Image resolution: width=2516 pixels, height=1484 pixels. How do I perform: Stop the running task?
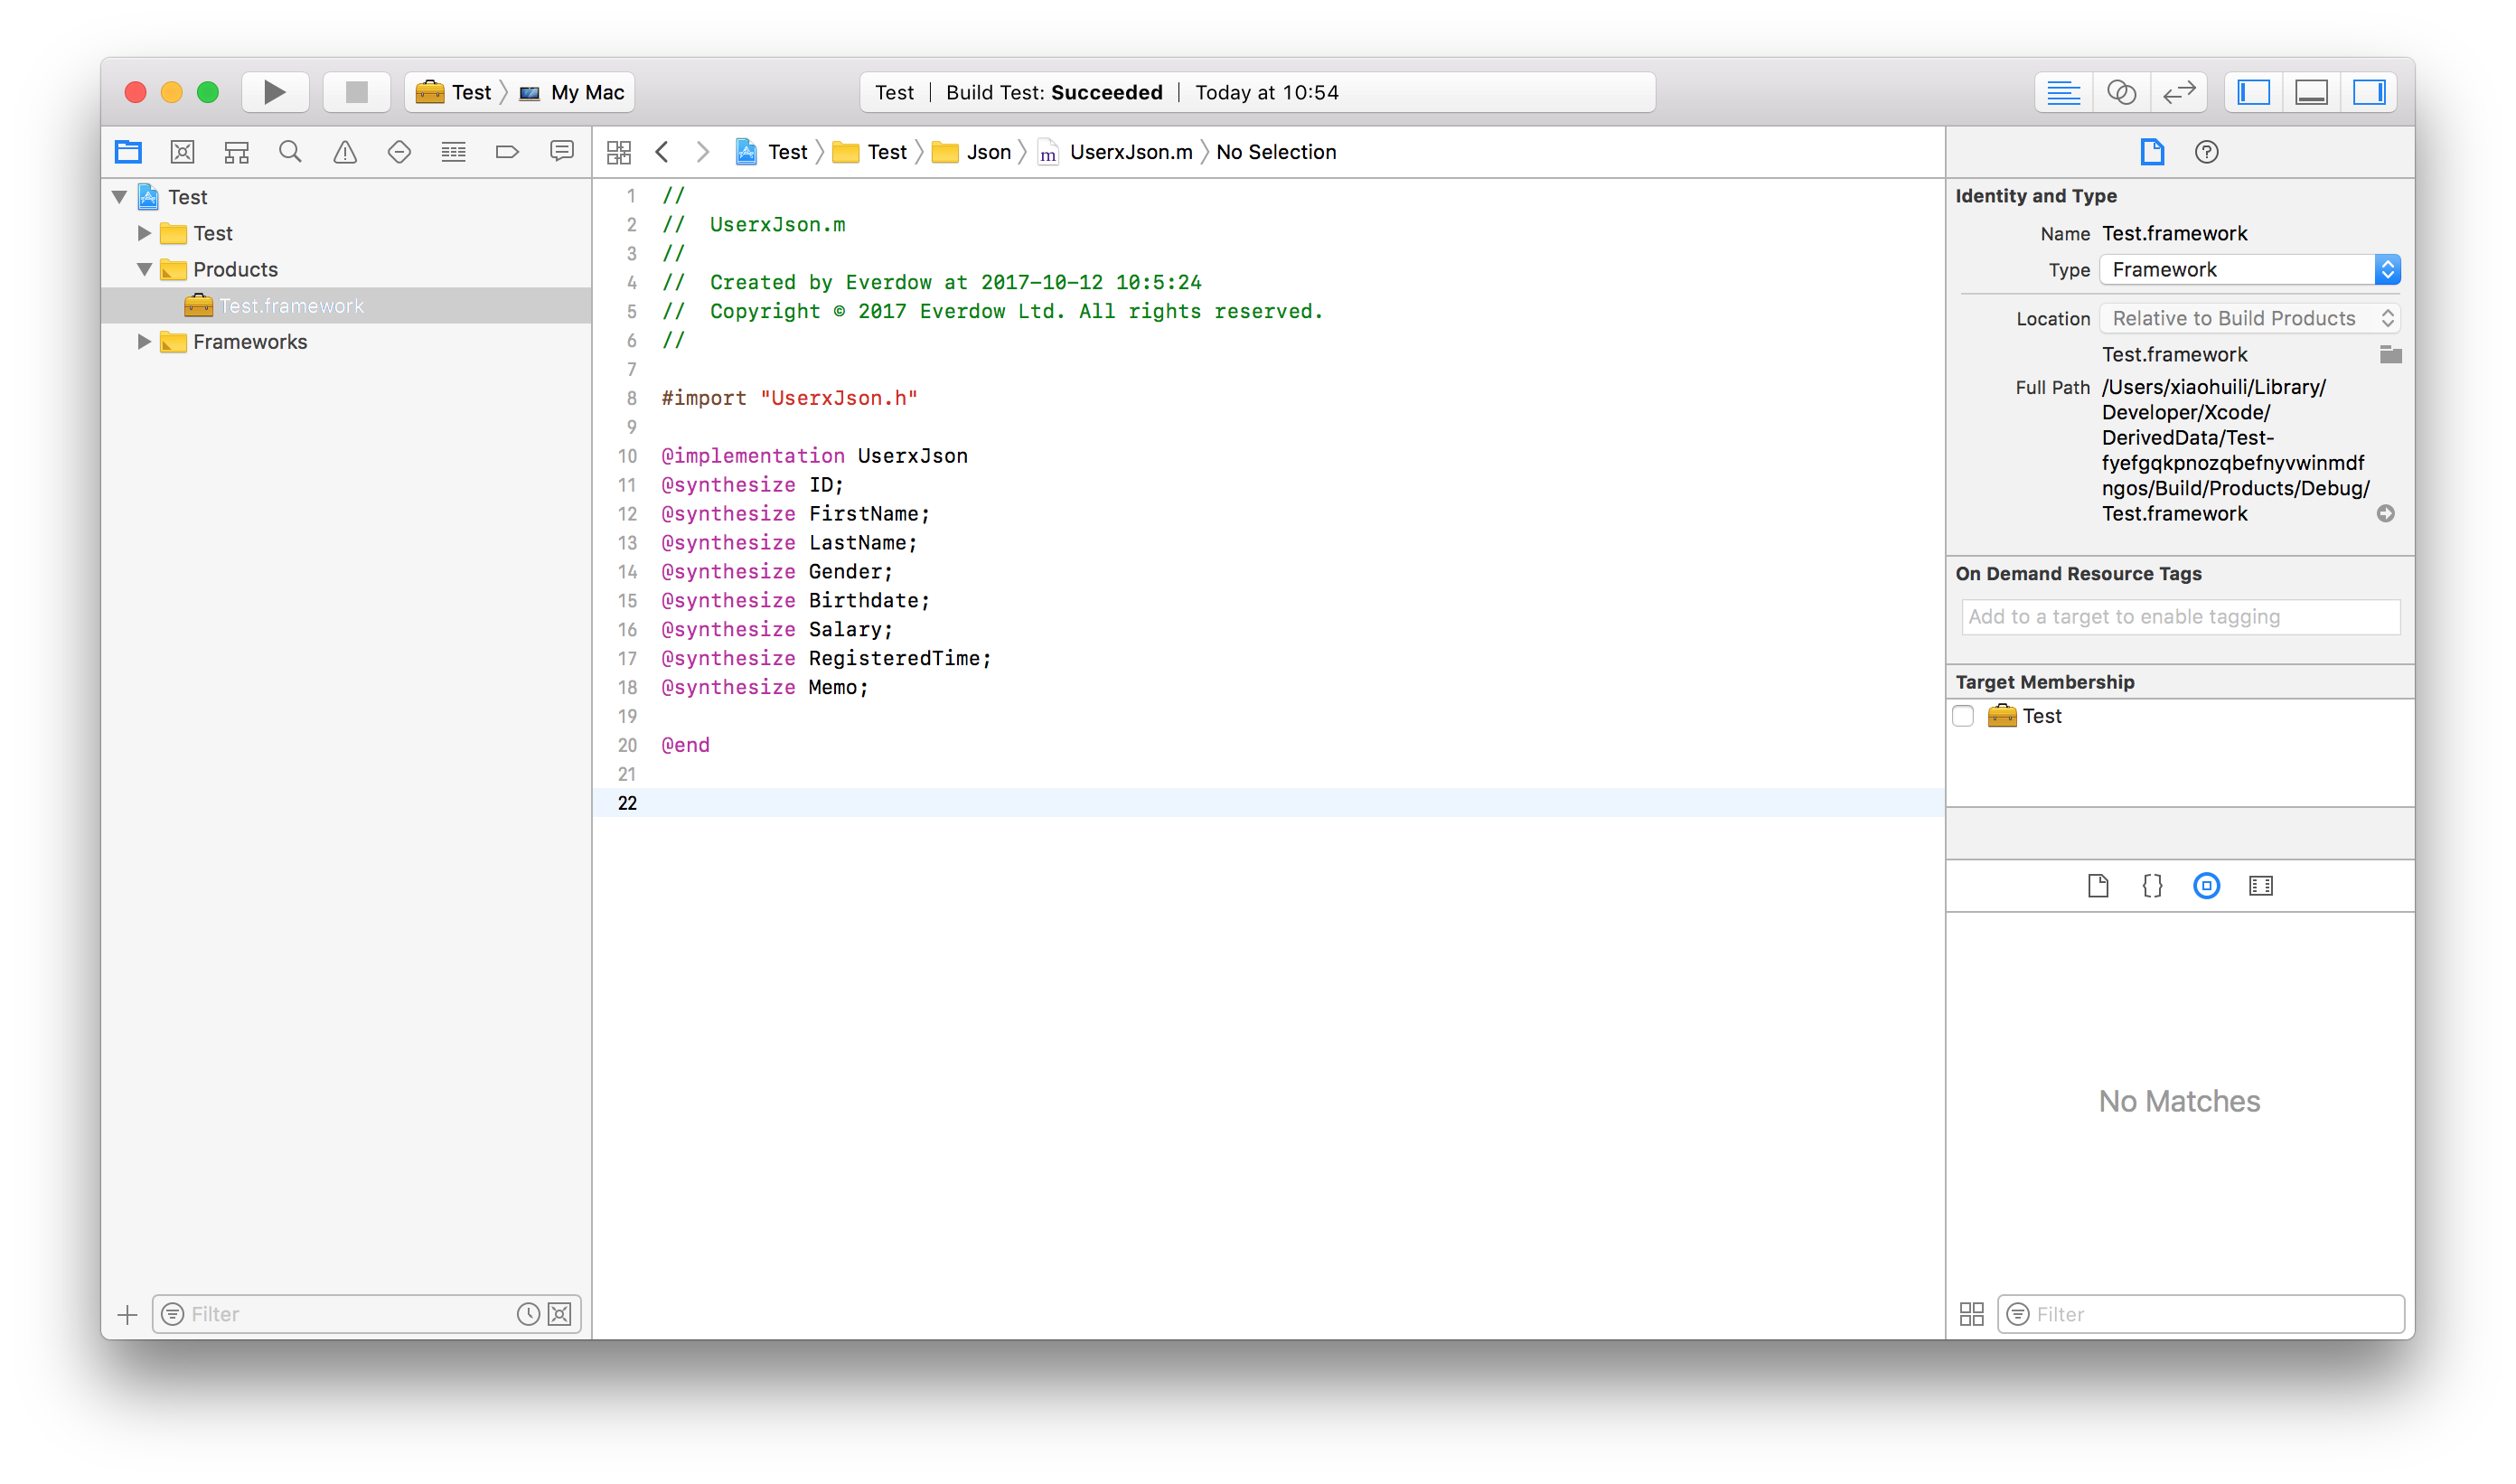(356, 92)
